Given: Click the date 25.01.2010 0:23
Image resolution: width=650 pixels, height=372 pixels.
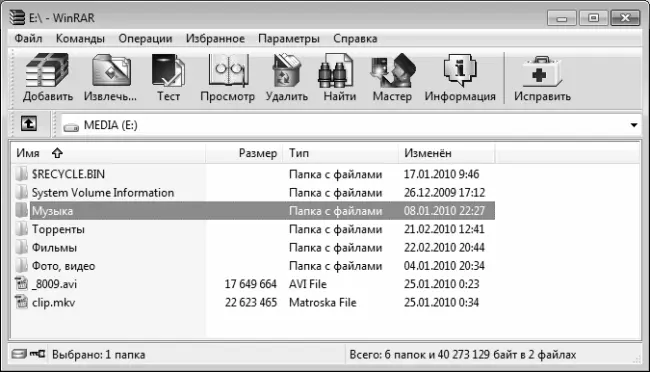Looking at the screenshot, I should coord(441,284).
